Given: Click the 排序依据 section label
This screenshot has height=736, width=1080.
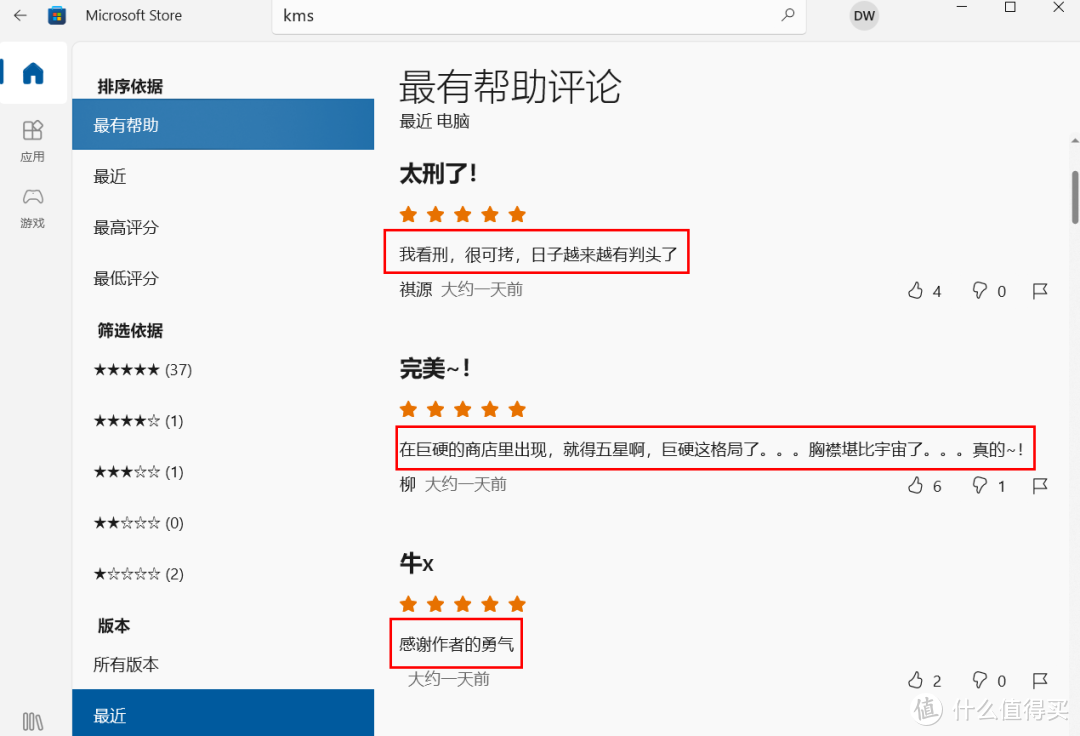Looking at the screenshot, I should coord(130,86).
